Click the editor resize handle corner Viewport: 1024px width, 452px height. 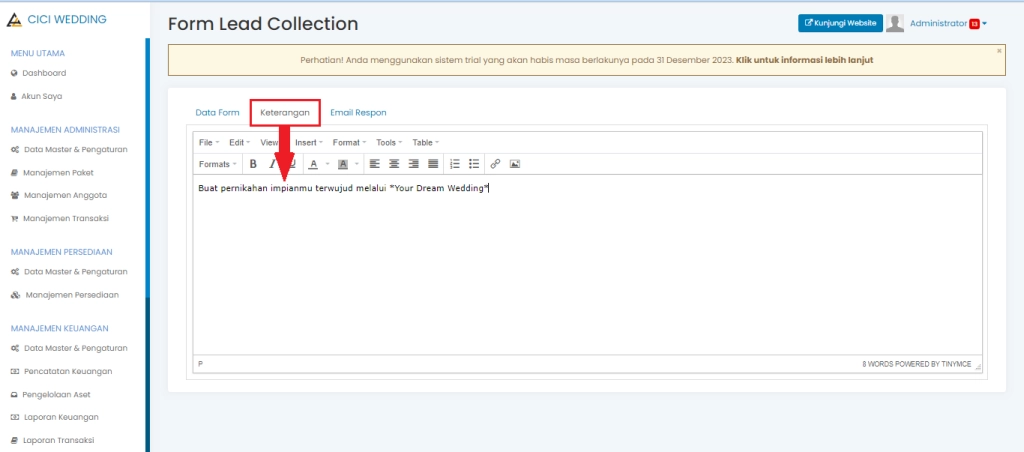[978, 366]
